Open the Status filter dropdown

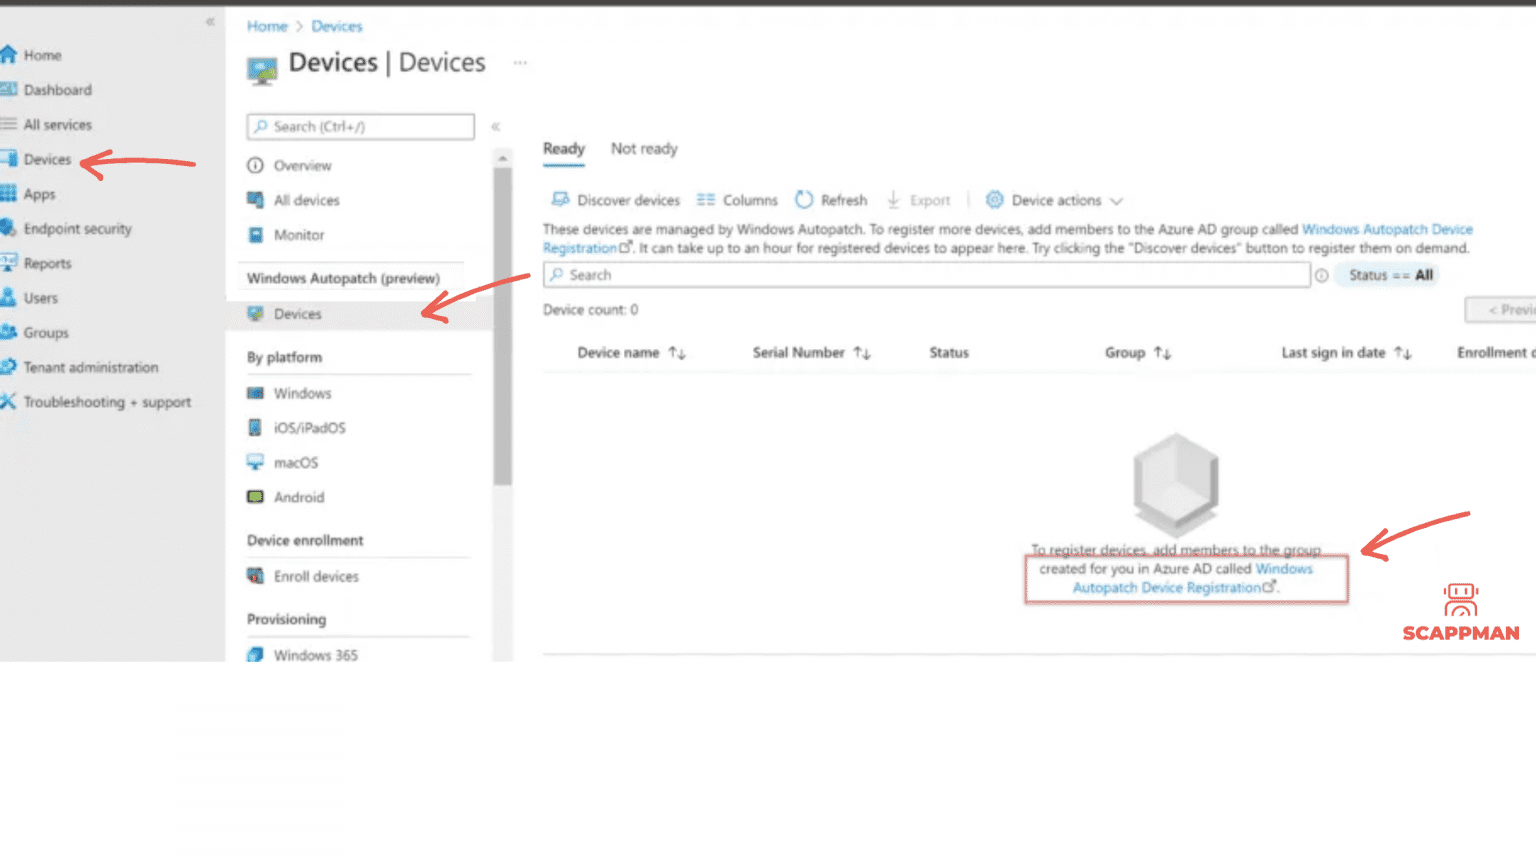[1388, 274]
